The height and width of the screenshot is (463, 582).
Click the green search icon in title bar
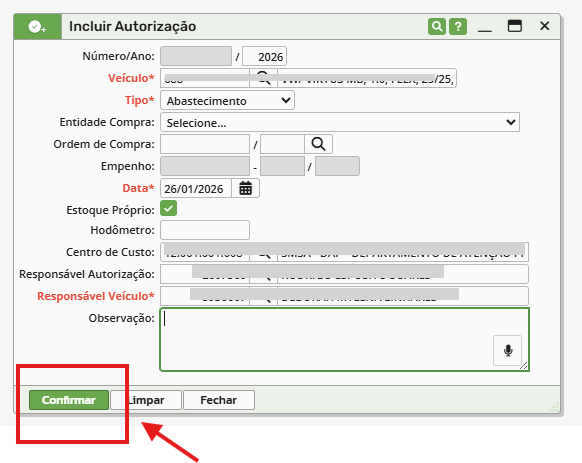(x=437, y=26)
